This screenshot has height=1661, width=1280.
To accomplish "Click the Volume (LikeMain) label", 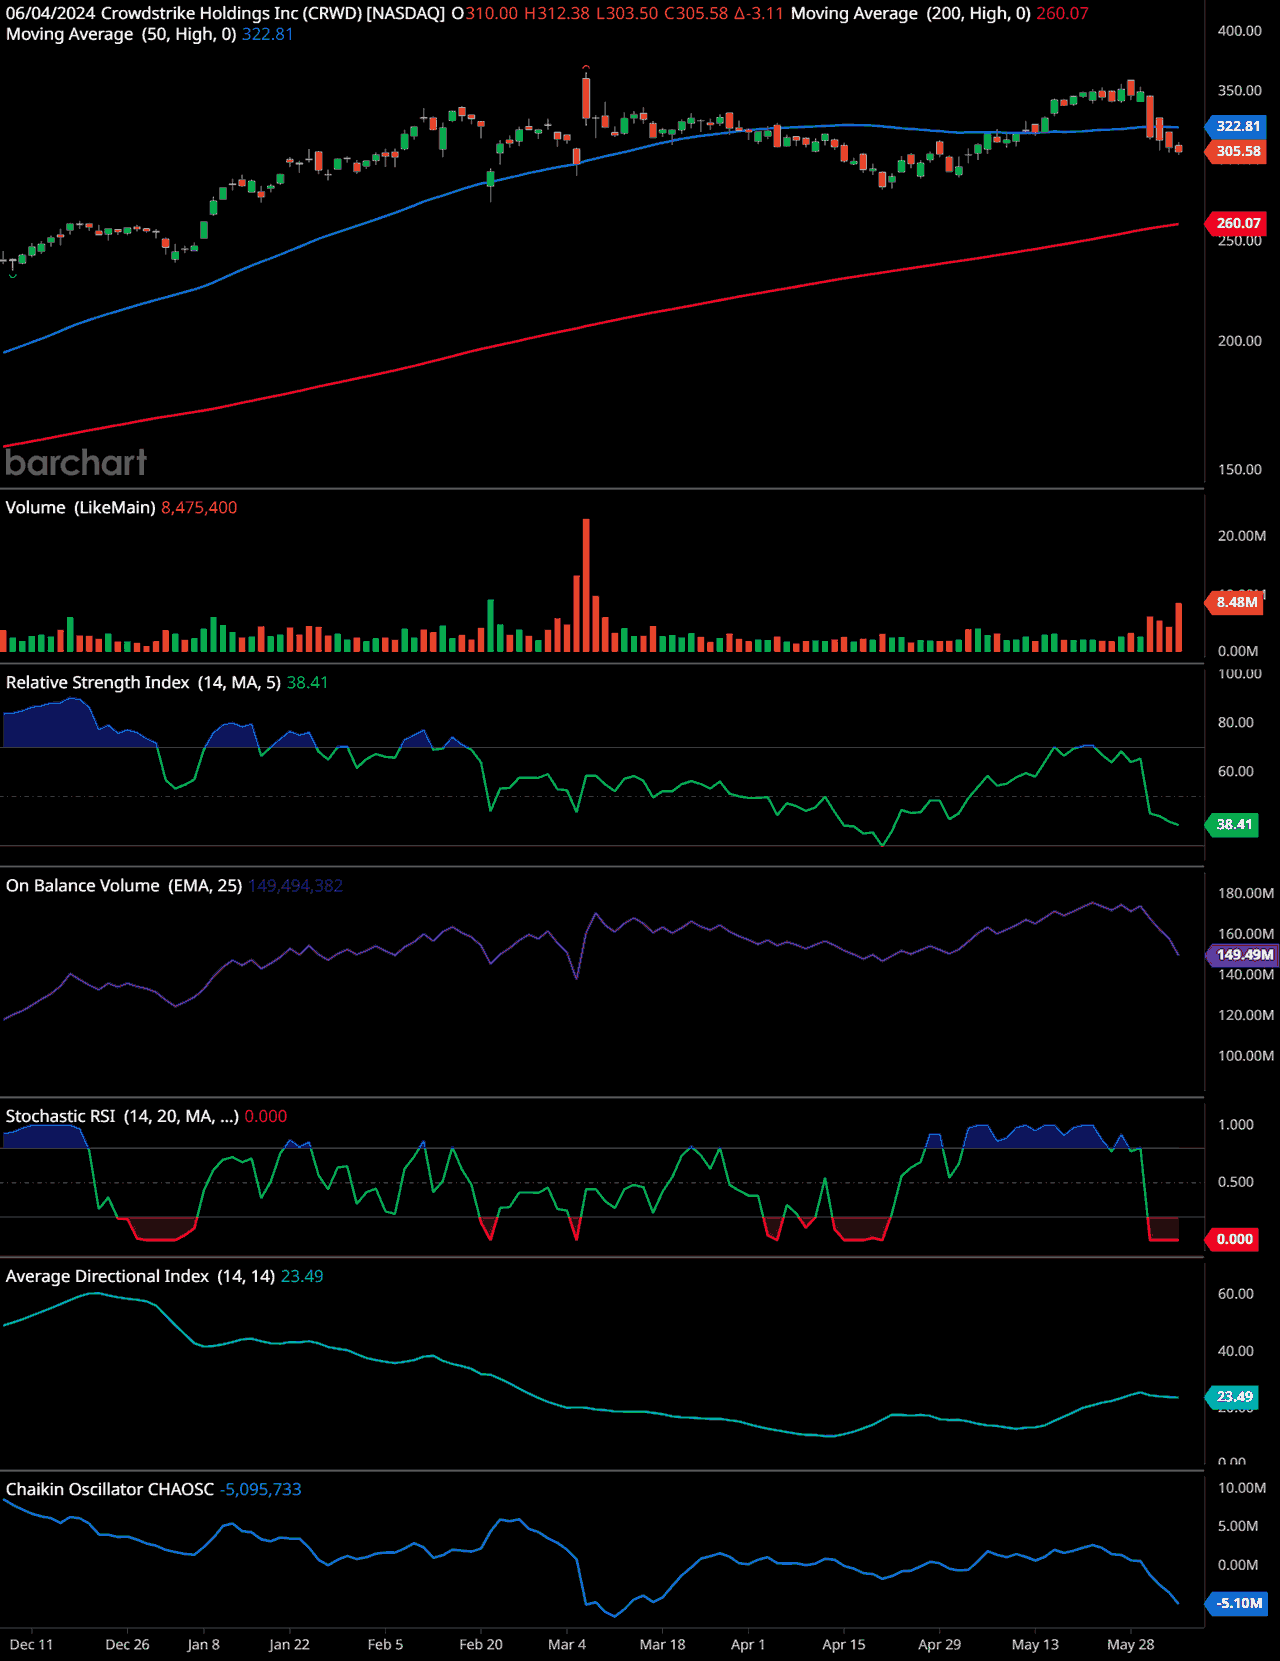I will click(x=80, y=507).
